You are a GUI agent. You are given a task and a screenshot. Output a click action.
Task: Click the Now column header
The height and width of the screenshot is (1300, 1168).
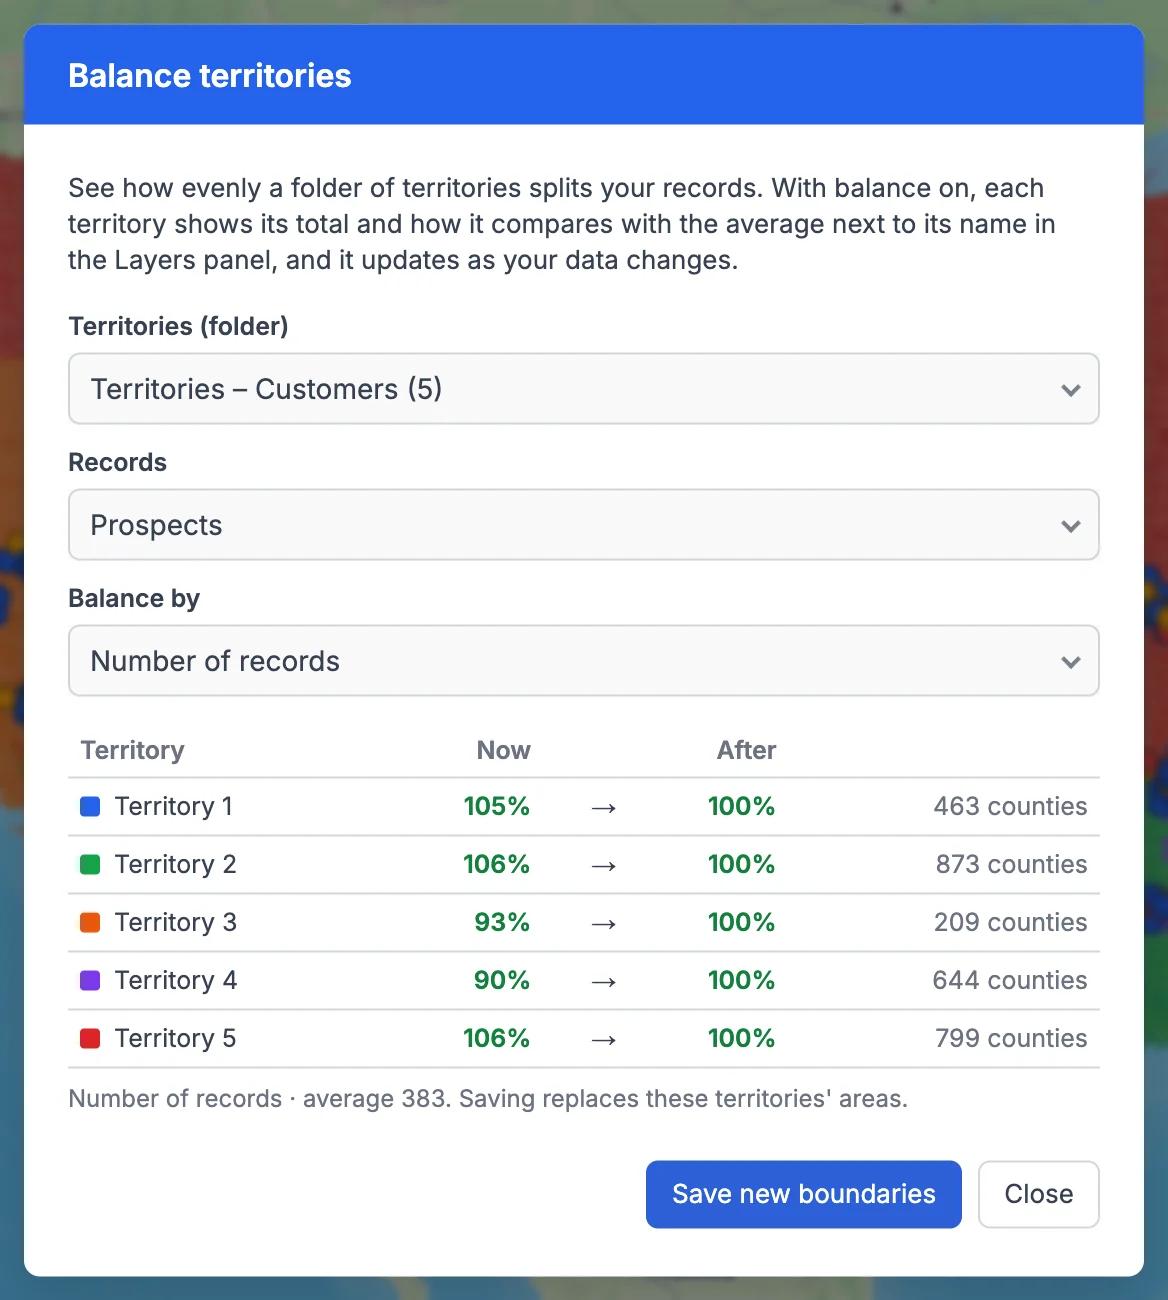[504, 750]
